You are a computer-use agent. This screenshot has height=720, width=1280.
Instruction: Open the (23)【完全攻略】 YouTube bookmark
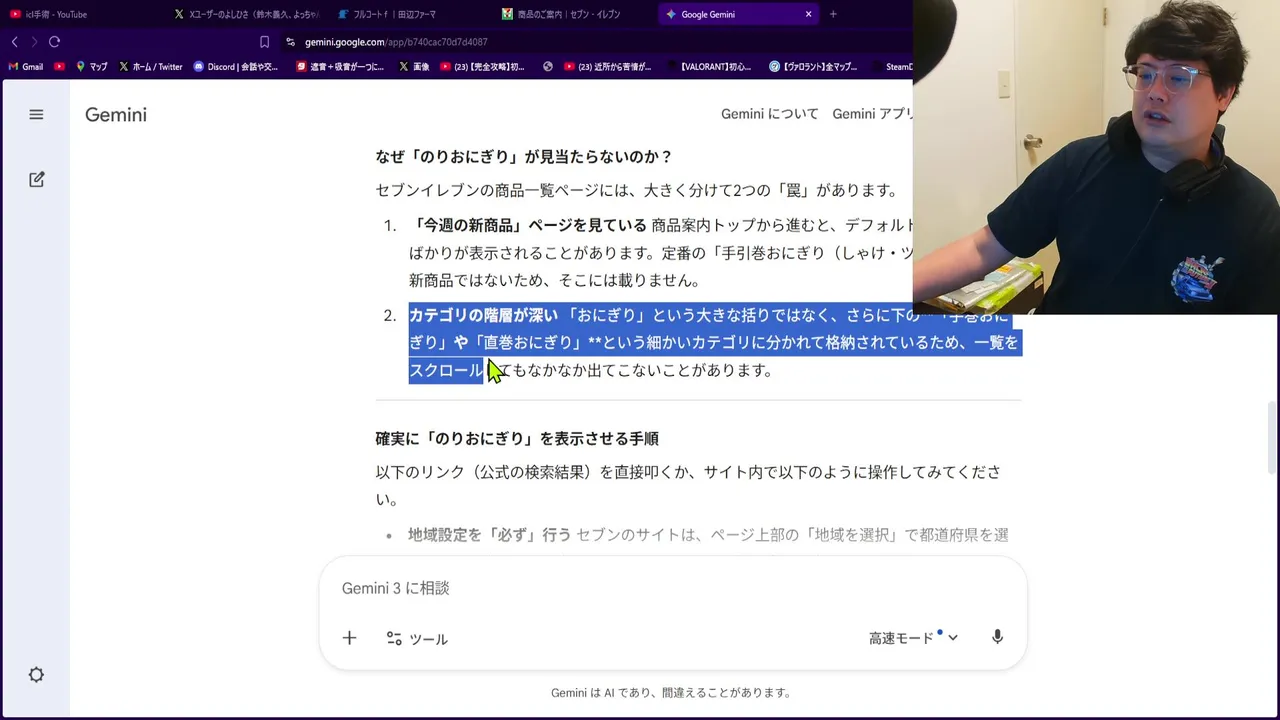coord(482,67)
